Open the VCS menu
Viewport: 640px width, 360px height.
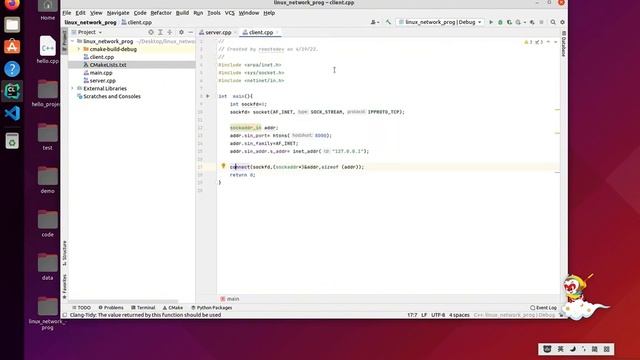[x=230, y=13]
